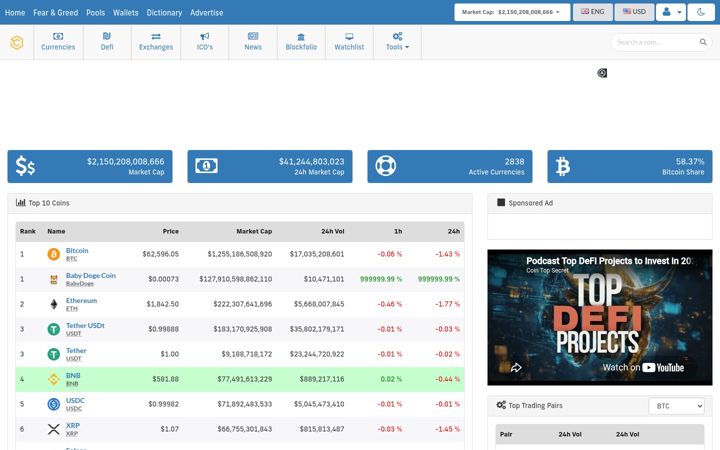Click the BNB logo icon
The height and width of the screenshot is (450, 720).
point(54,379)
